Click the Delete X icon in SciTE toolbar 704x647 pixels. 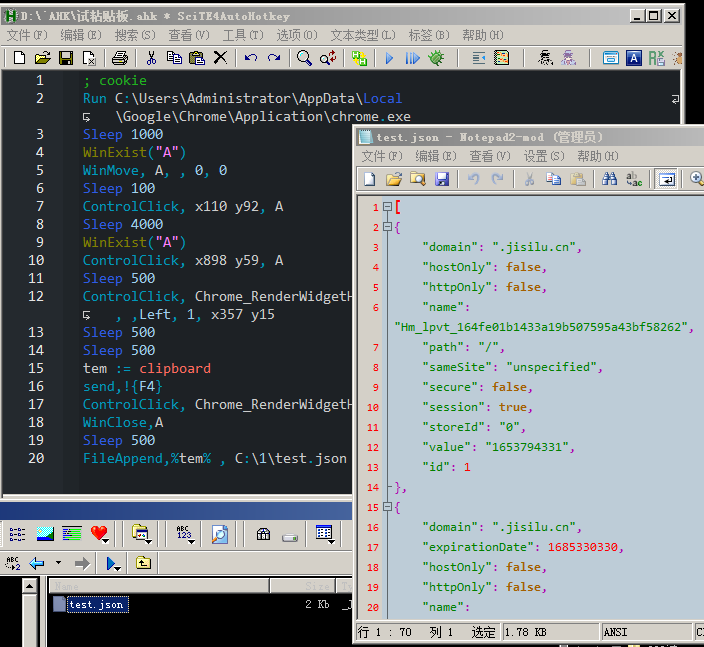coord(221,59)
